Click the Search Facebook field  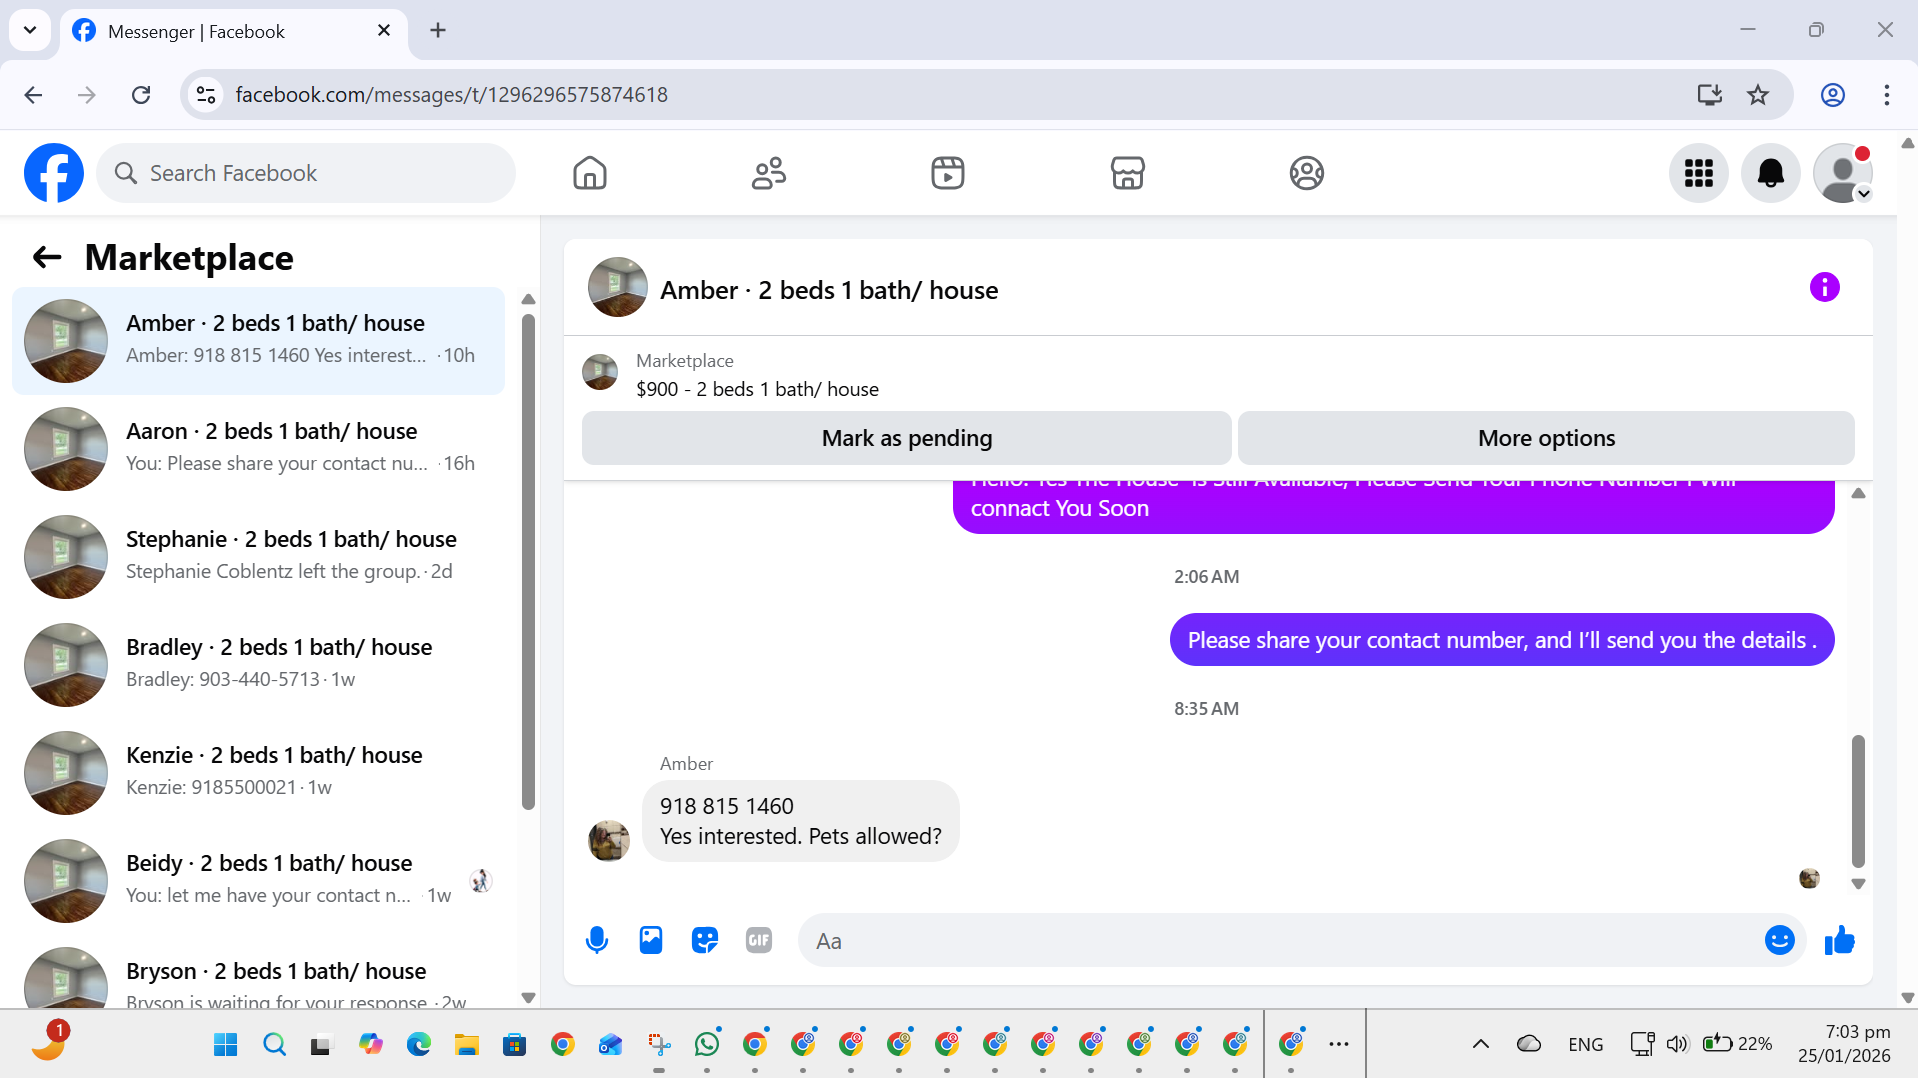pos(306,173)
